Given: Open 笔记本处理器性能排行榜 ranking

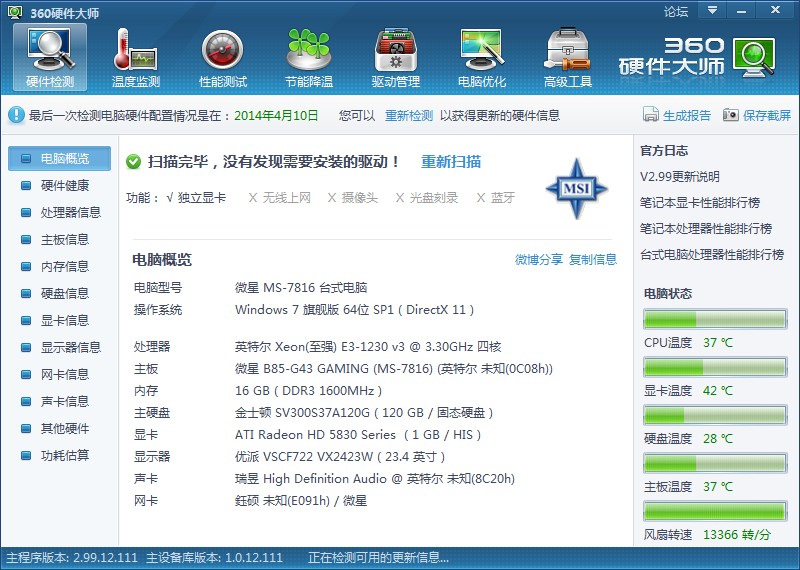Looking at the screenshot, I should tap(706, 229).
